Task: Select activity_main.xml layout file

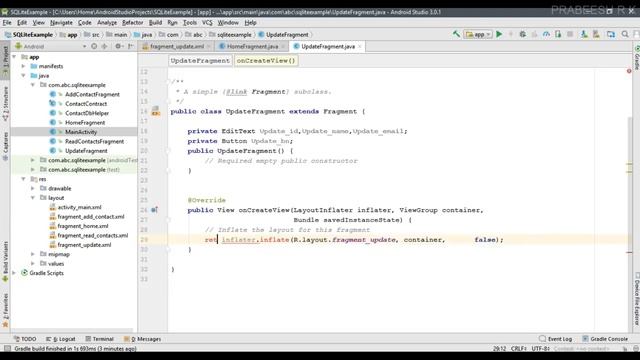Action: coord(79,207)
